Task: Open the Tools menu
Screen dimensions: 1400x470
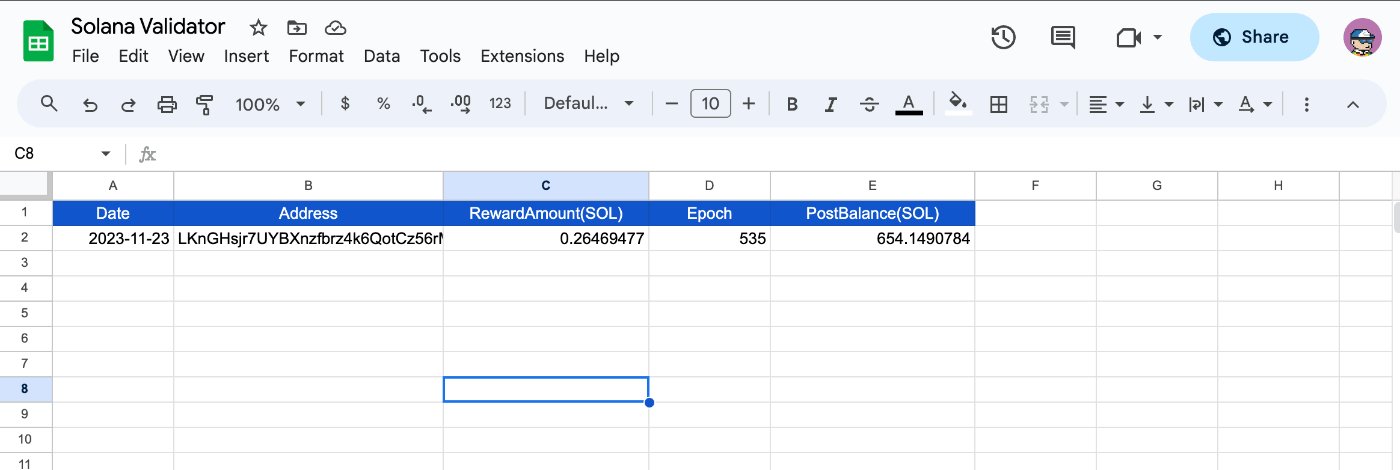Action: [x=440, y=56]
